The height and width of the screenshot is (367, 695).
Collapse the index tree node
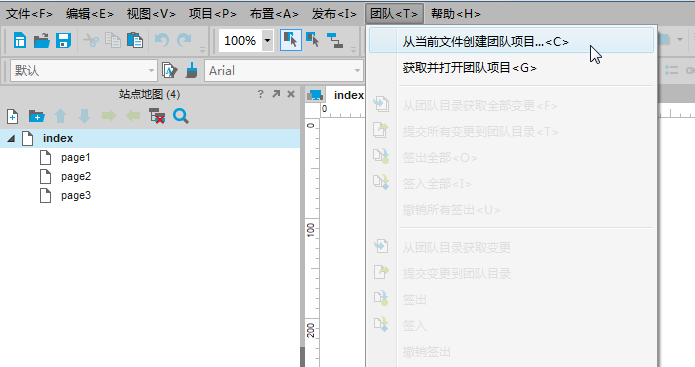click(11, 139)
